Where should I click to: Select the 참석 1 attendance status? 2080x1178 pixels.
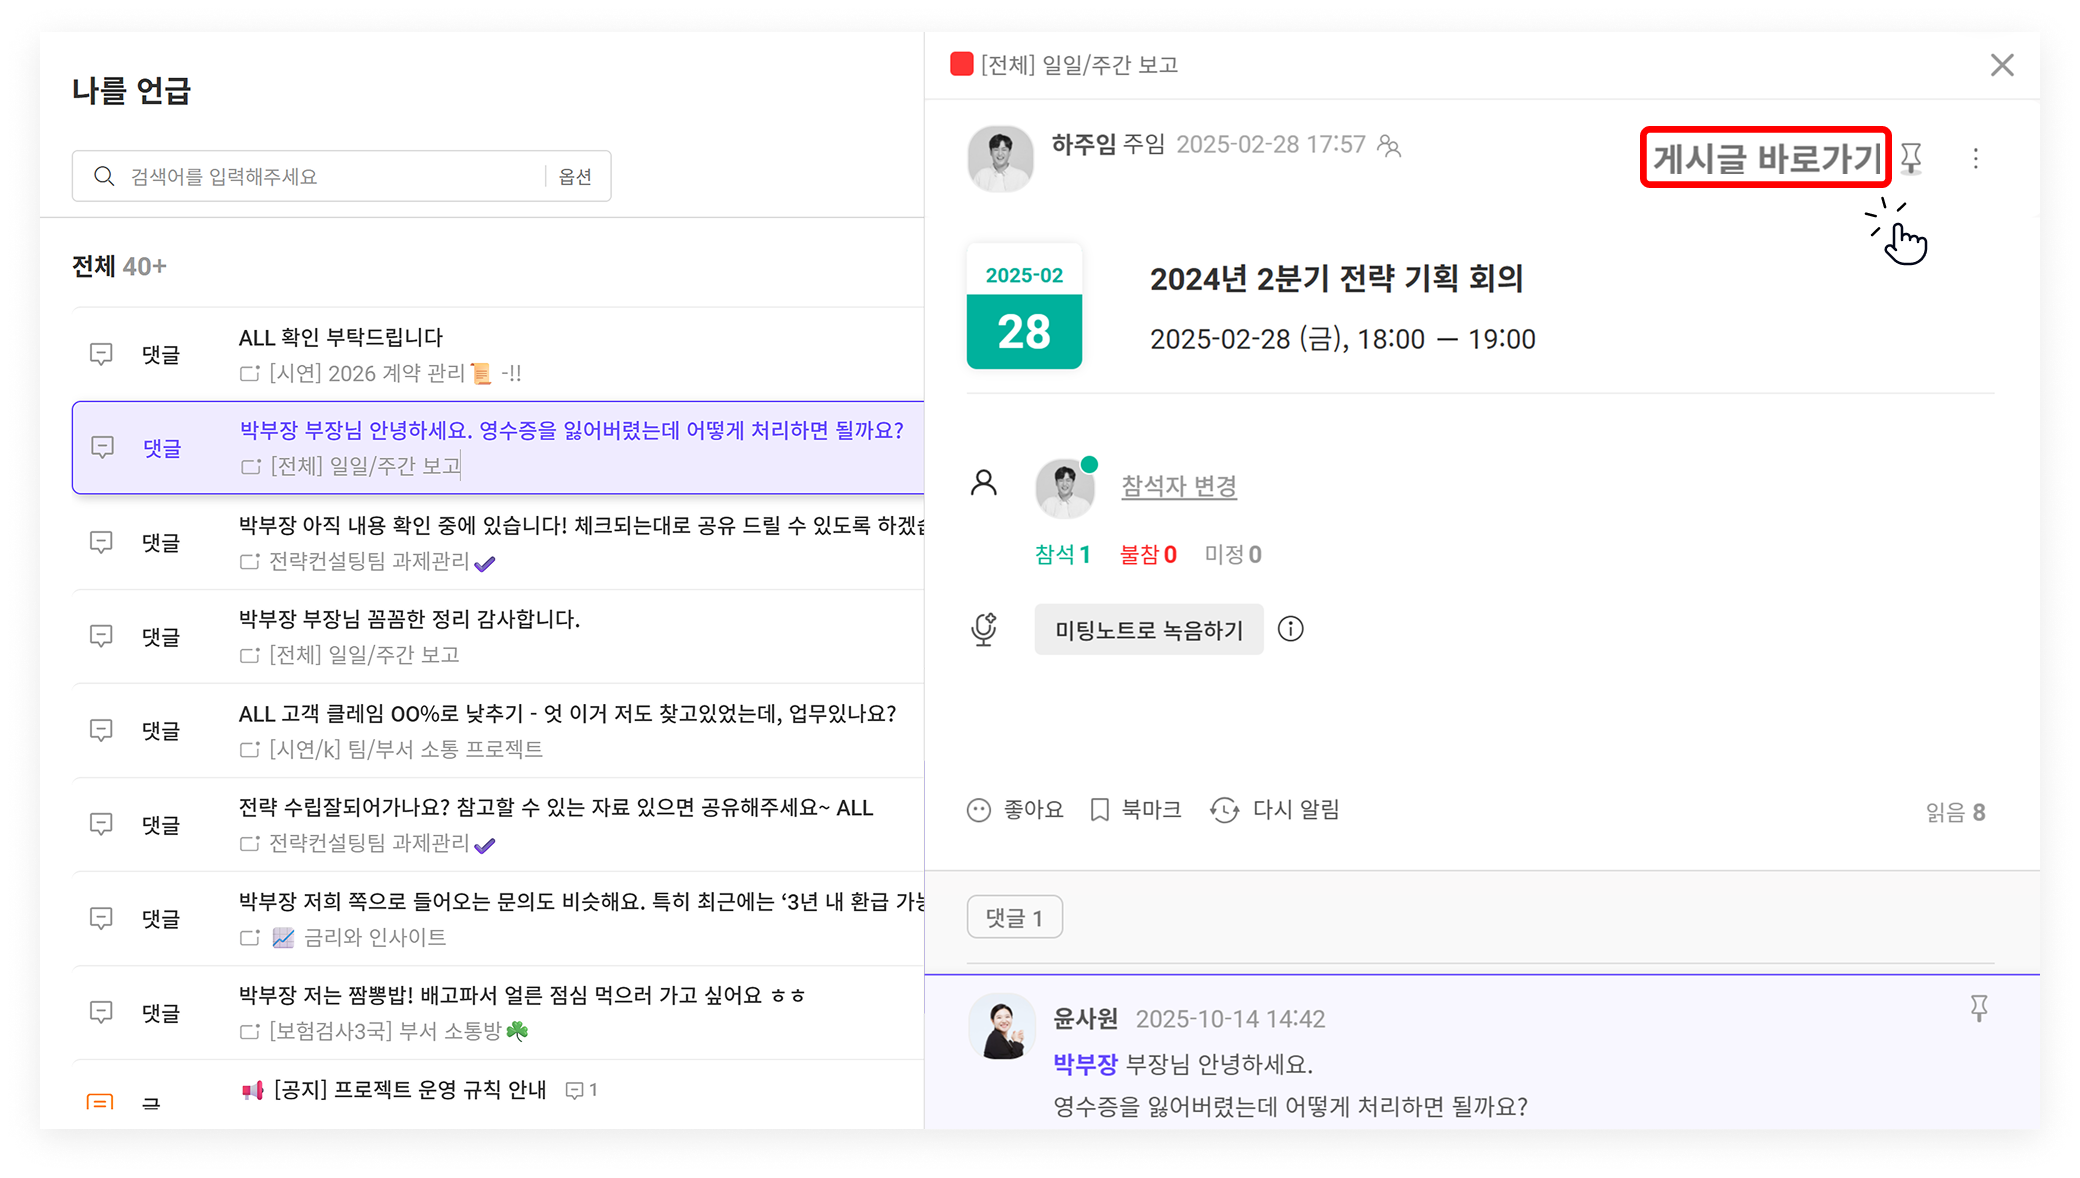pyautogui.click(x=1062, y=554)
